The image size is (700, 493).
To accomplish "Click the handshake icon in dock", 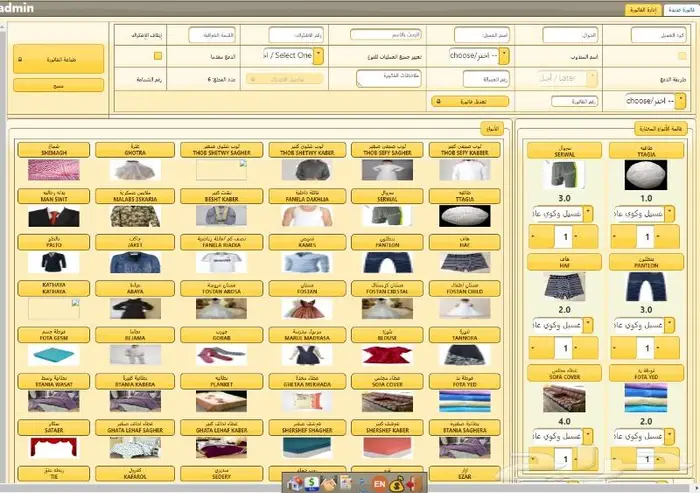I will pyautogui.click(x=328, y=482).
